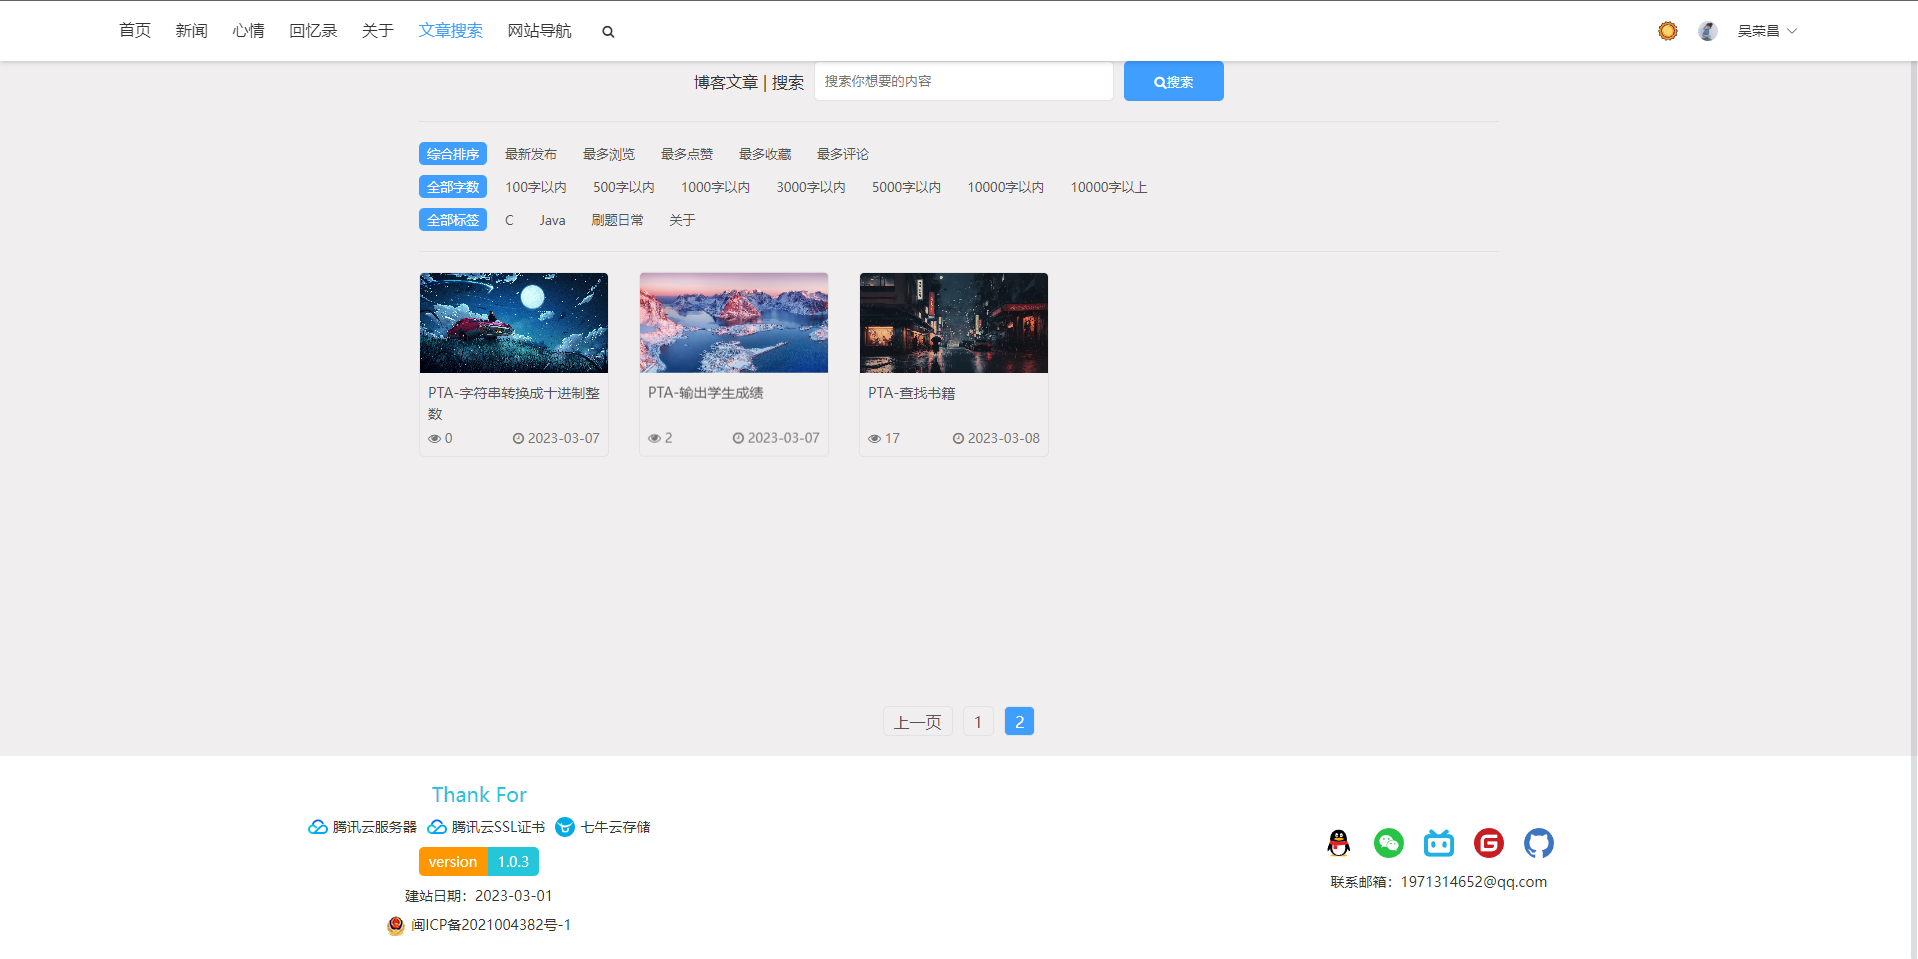
Task: Open article title PTA-输出学生成绩
Action: (706, 393)
